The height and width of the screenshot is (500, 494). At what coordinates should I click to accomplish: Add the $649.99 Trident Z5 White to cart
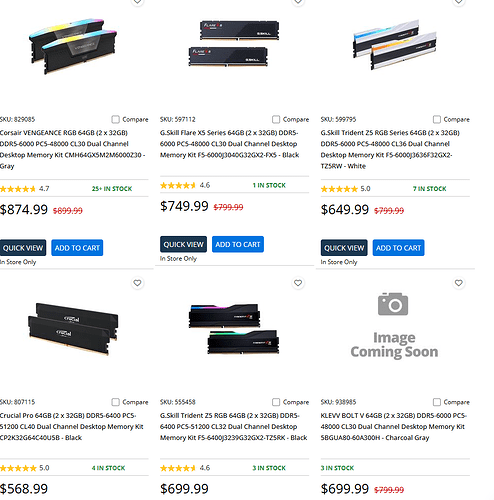click(x=398, y=248)
